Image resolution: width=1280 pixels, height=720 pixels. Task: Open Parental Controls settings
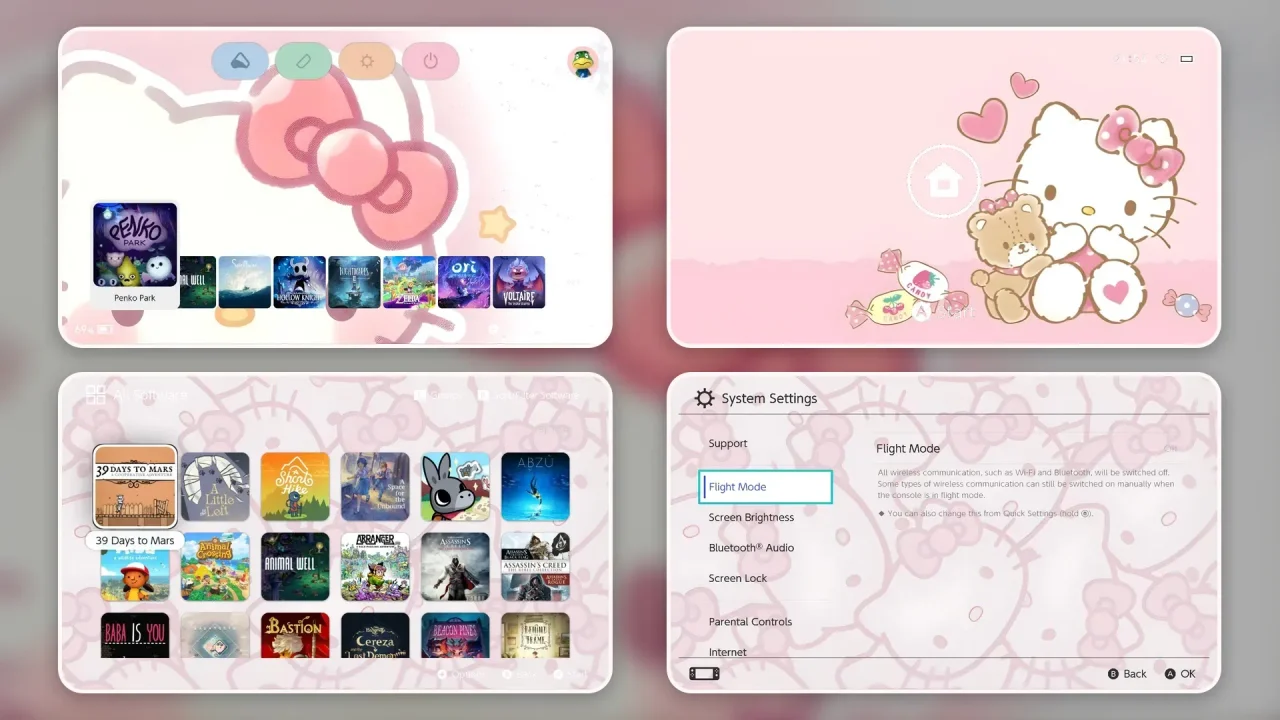tap(750, 622)
